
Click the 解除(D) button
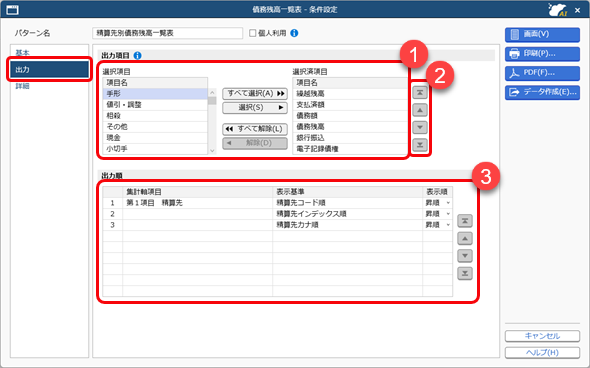click(x=255, y=143)
